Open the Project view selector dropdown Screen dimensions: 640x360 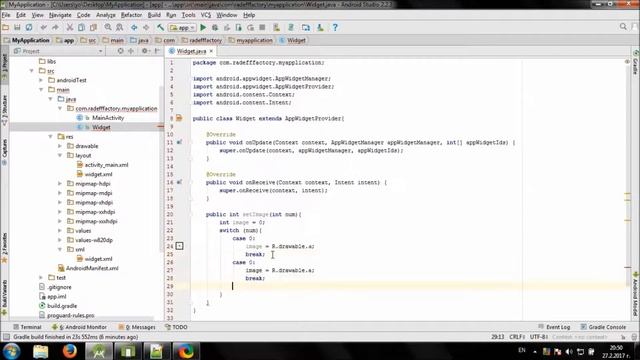[x=58, y=51]
